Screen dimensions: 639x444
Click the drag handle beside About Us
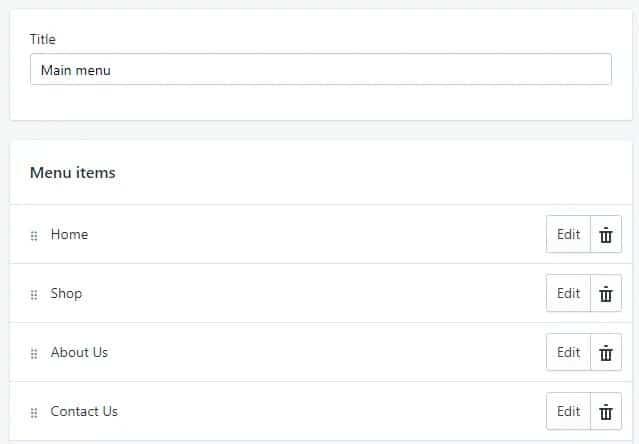pyautogui.click(x=34, y=354)
